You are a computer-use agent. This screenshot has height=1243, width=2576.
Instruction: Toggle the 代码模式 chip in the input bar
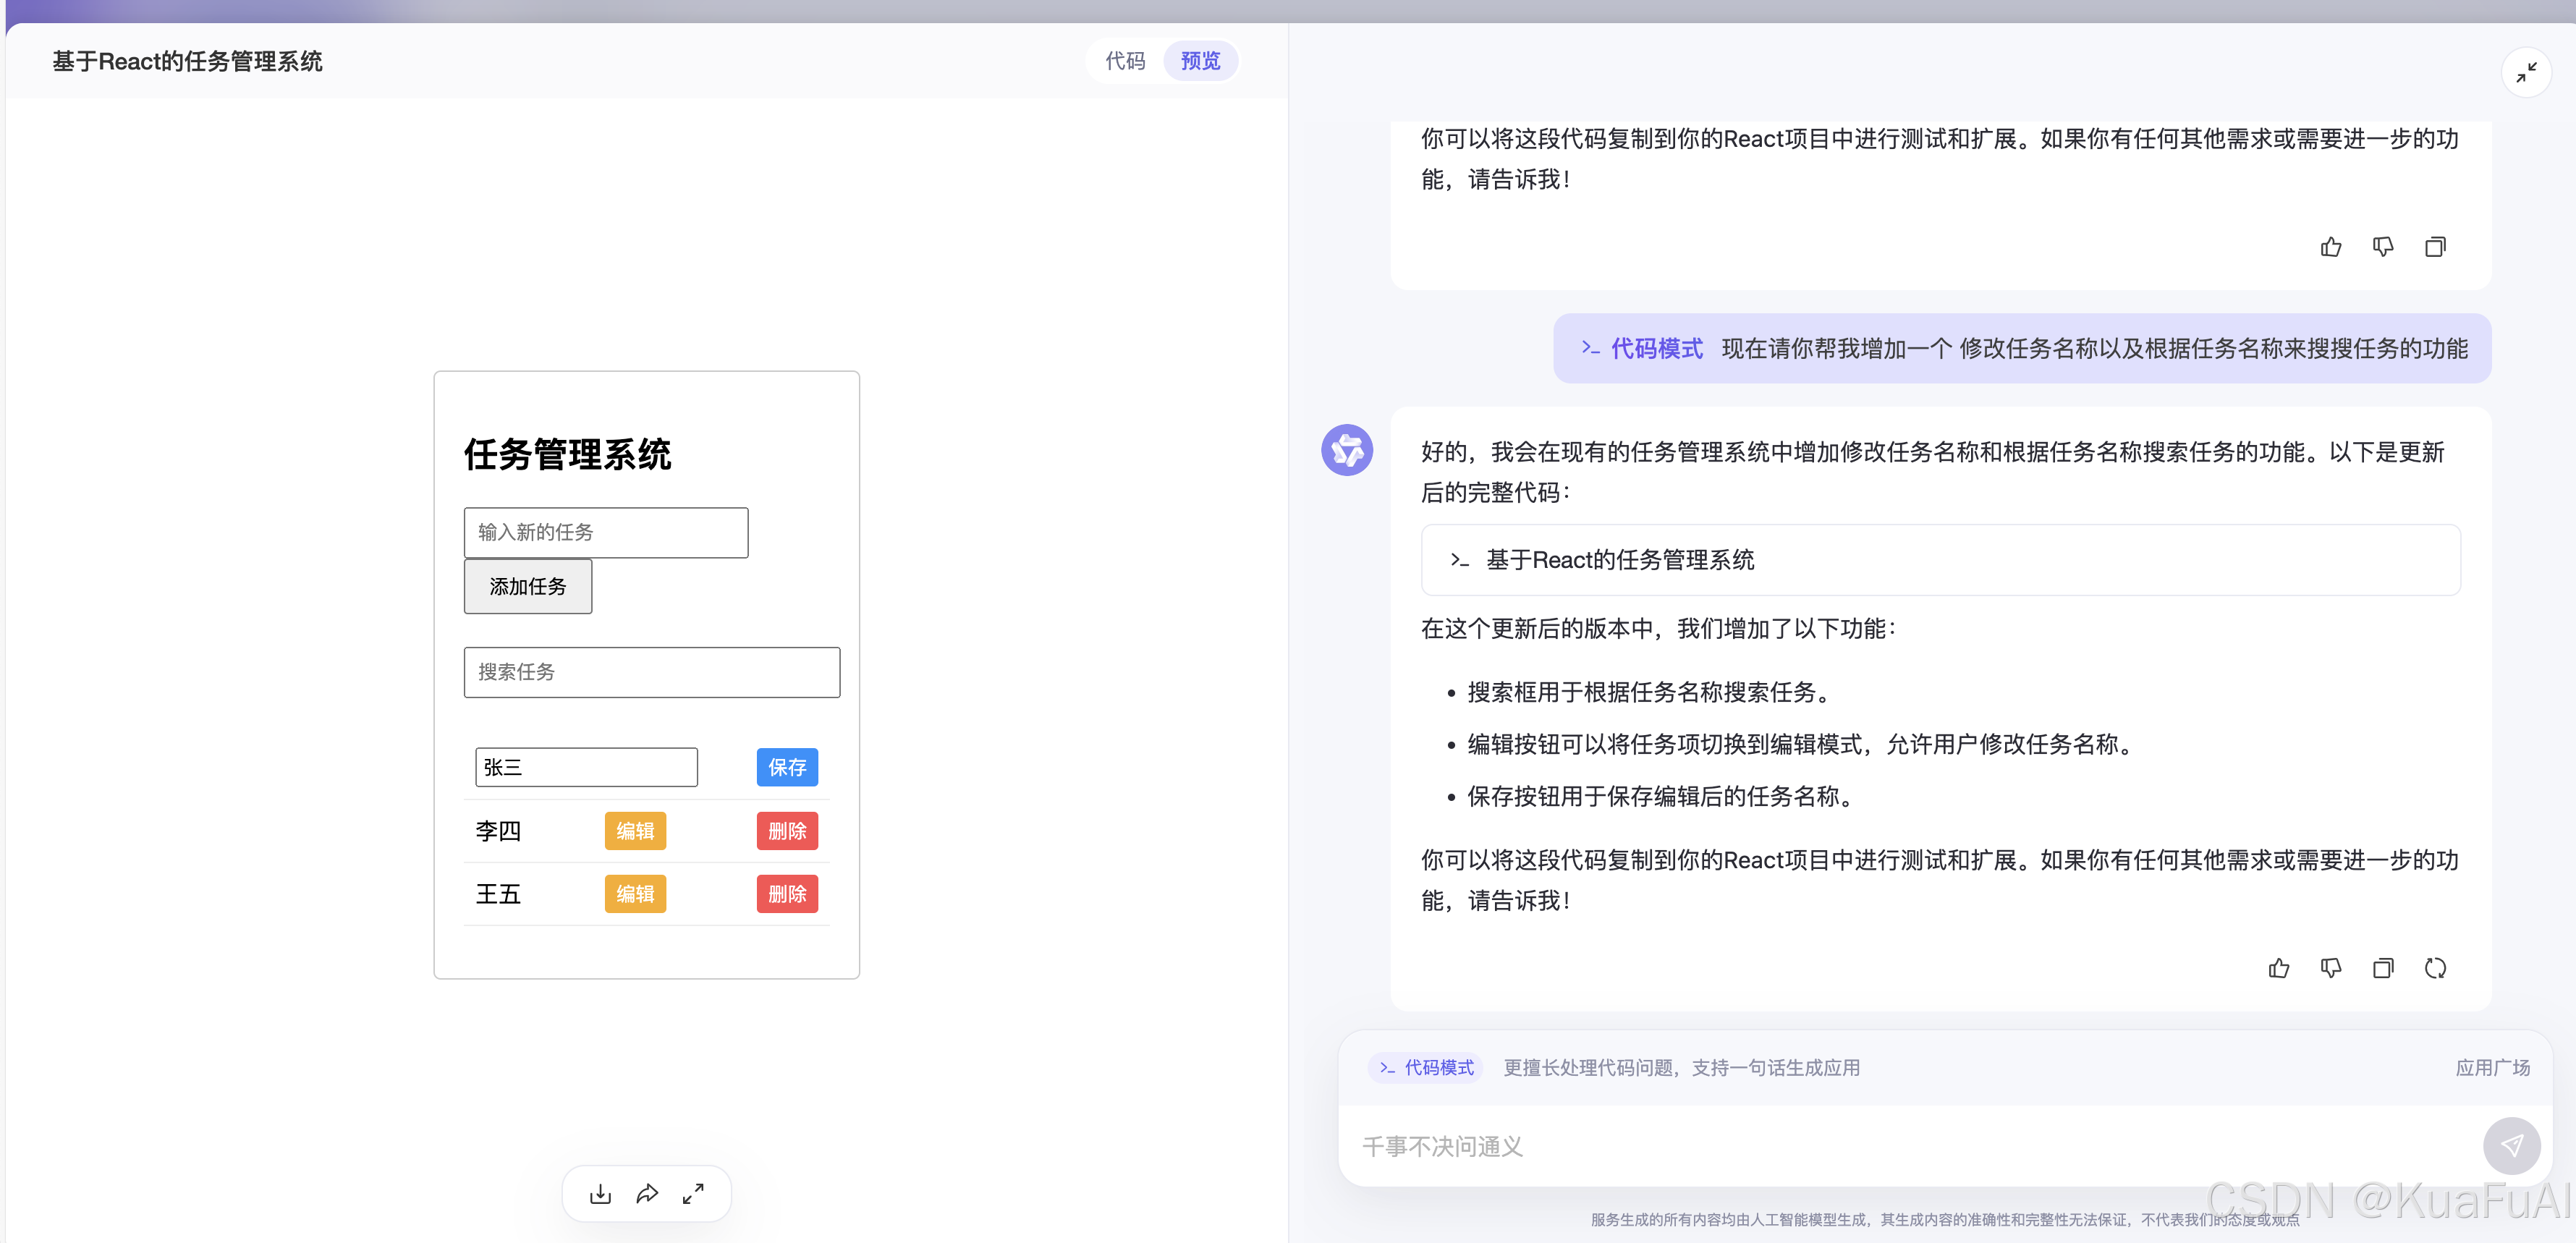(x=1426, y=1068)
